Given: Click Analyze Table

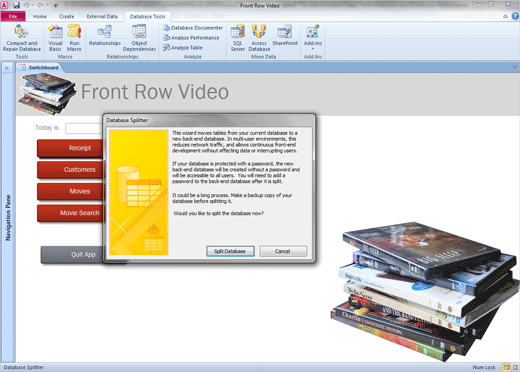Looking at the screenshot, I should pyautogui.click(x=183, y=48).
